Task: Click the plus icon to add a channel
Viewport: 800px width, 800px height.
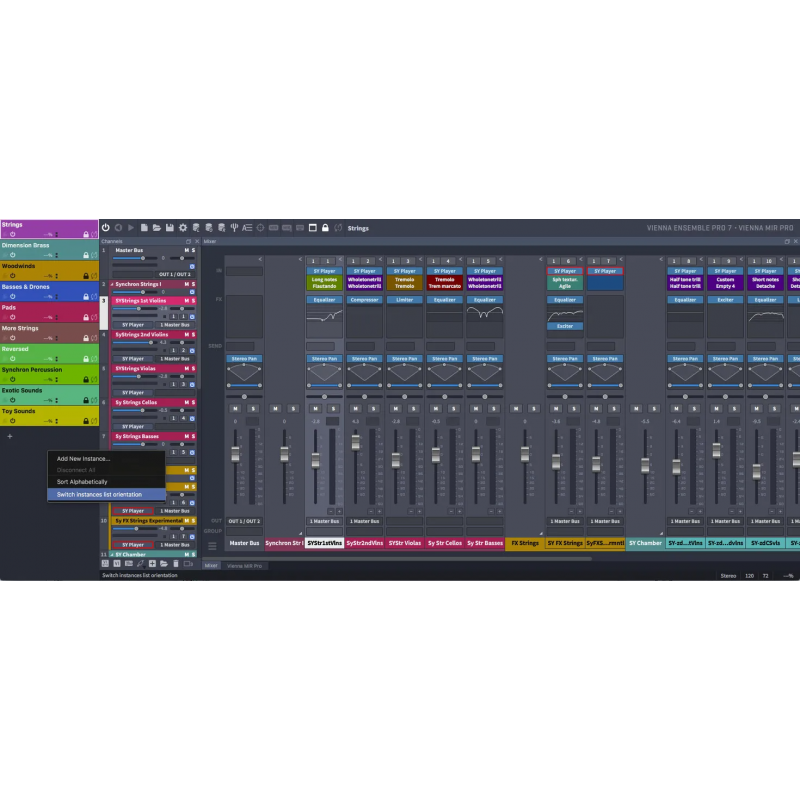Action: click(x=152, y=564)
